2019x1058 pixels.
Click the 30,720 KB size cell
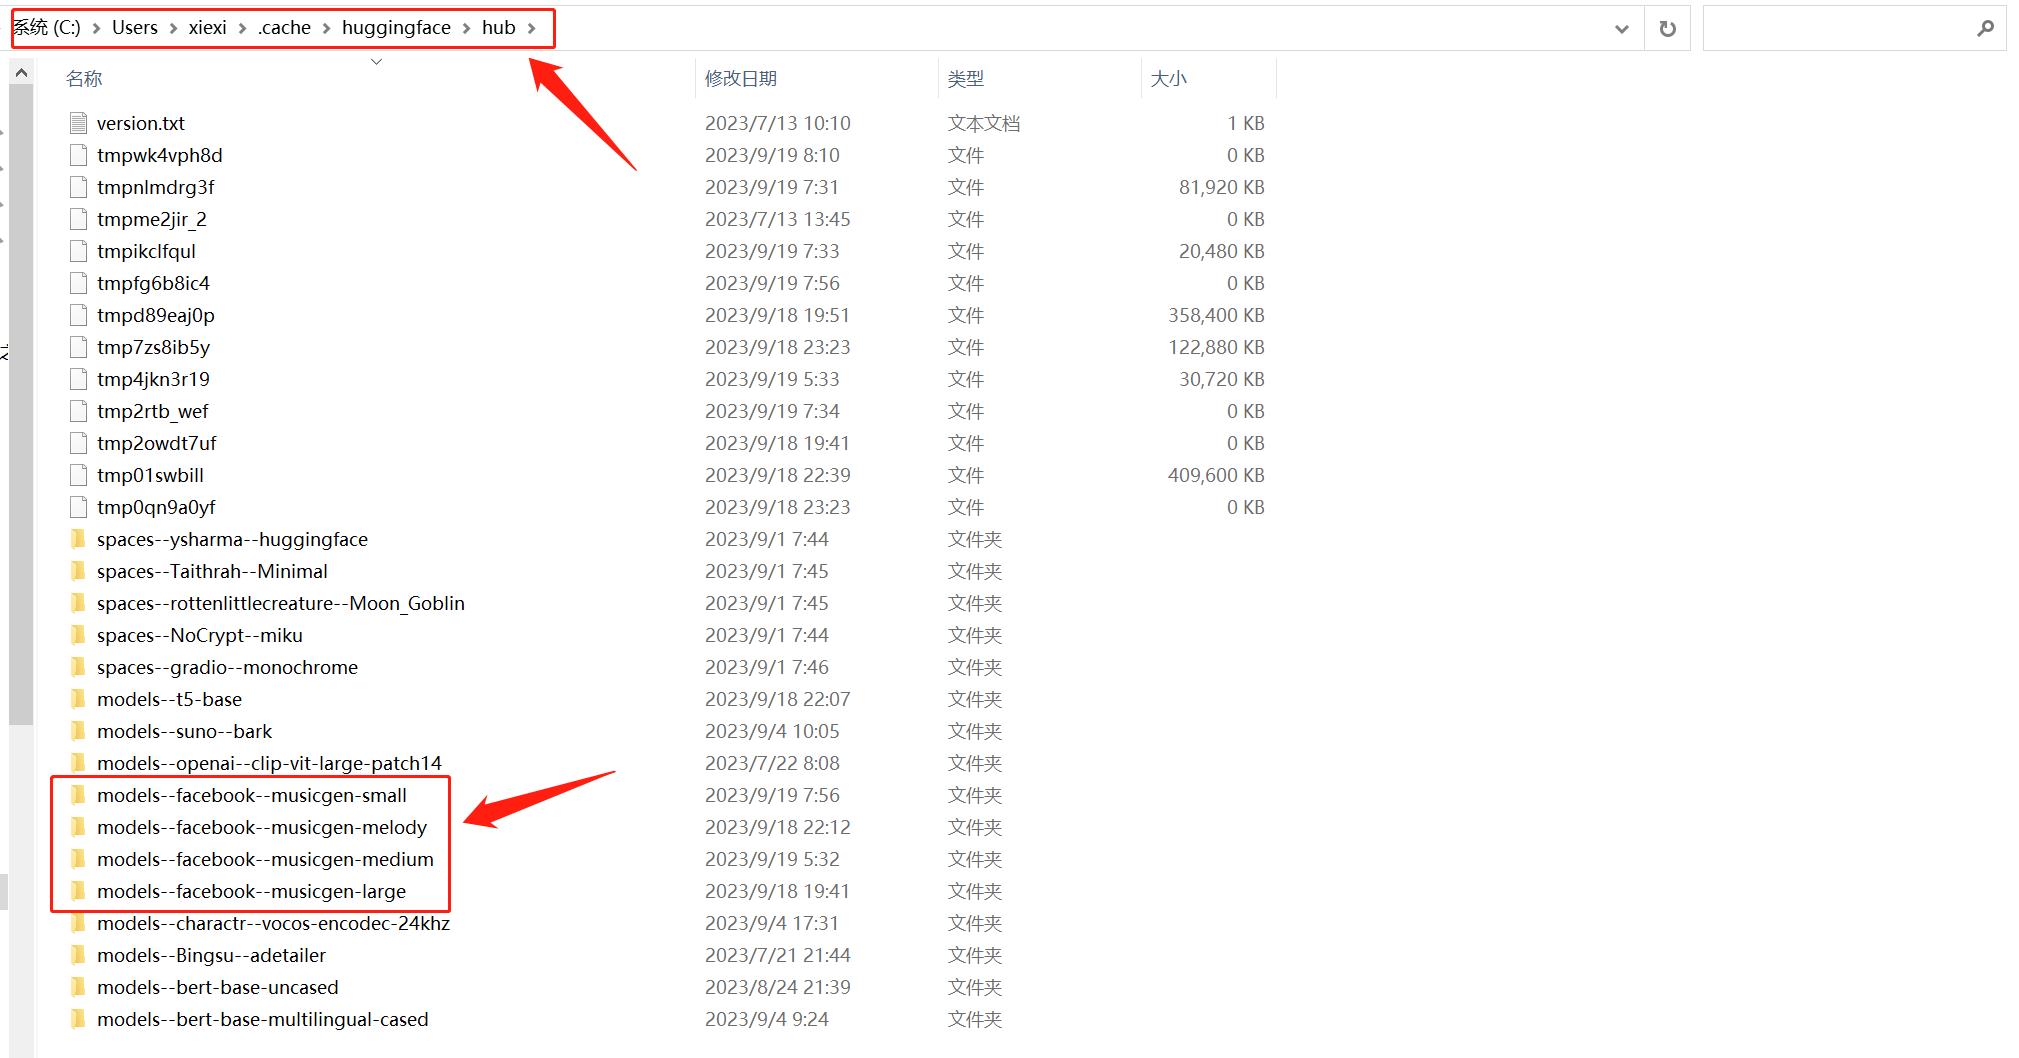coord(1222,379)
